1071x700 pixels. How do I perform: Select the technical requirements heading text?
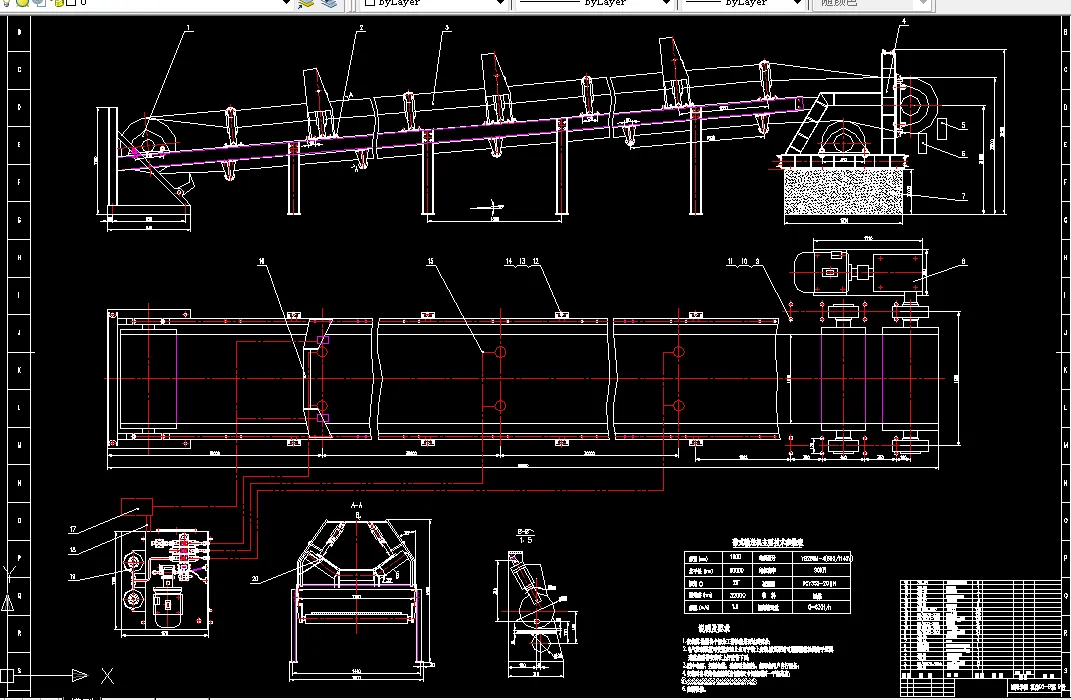714,628
